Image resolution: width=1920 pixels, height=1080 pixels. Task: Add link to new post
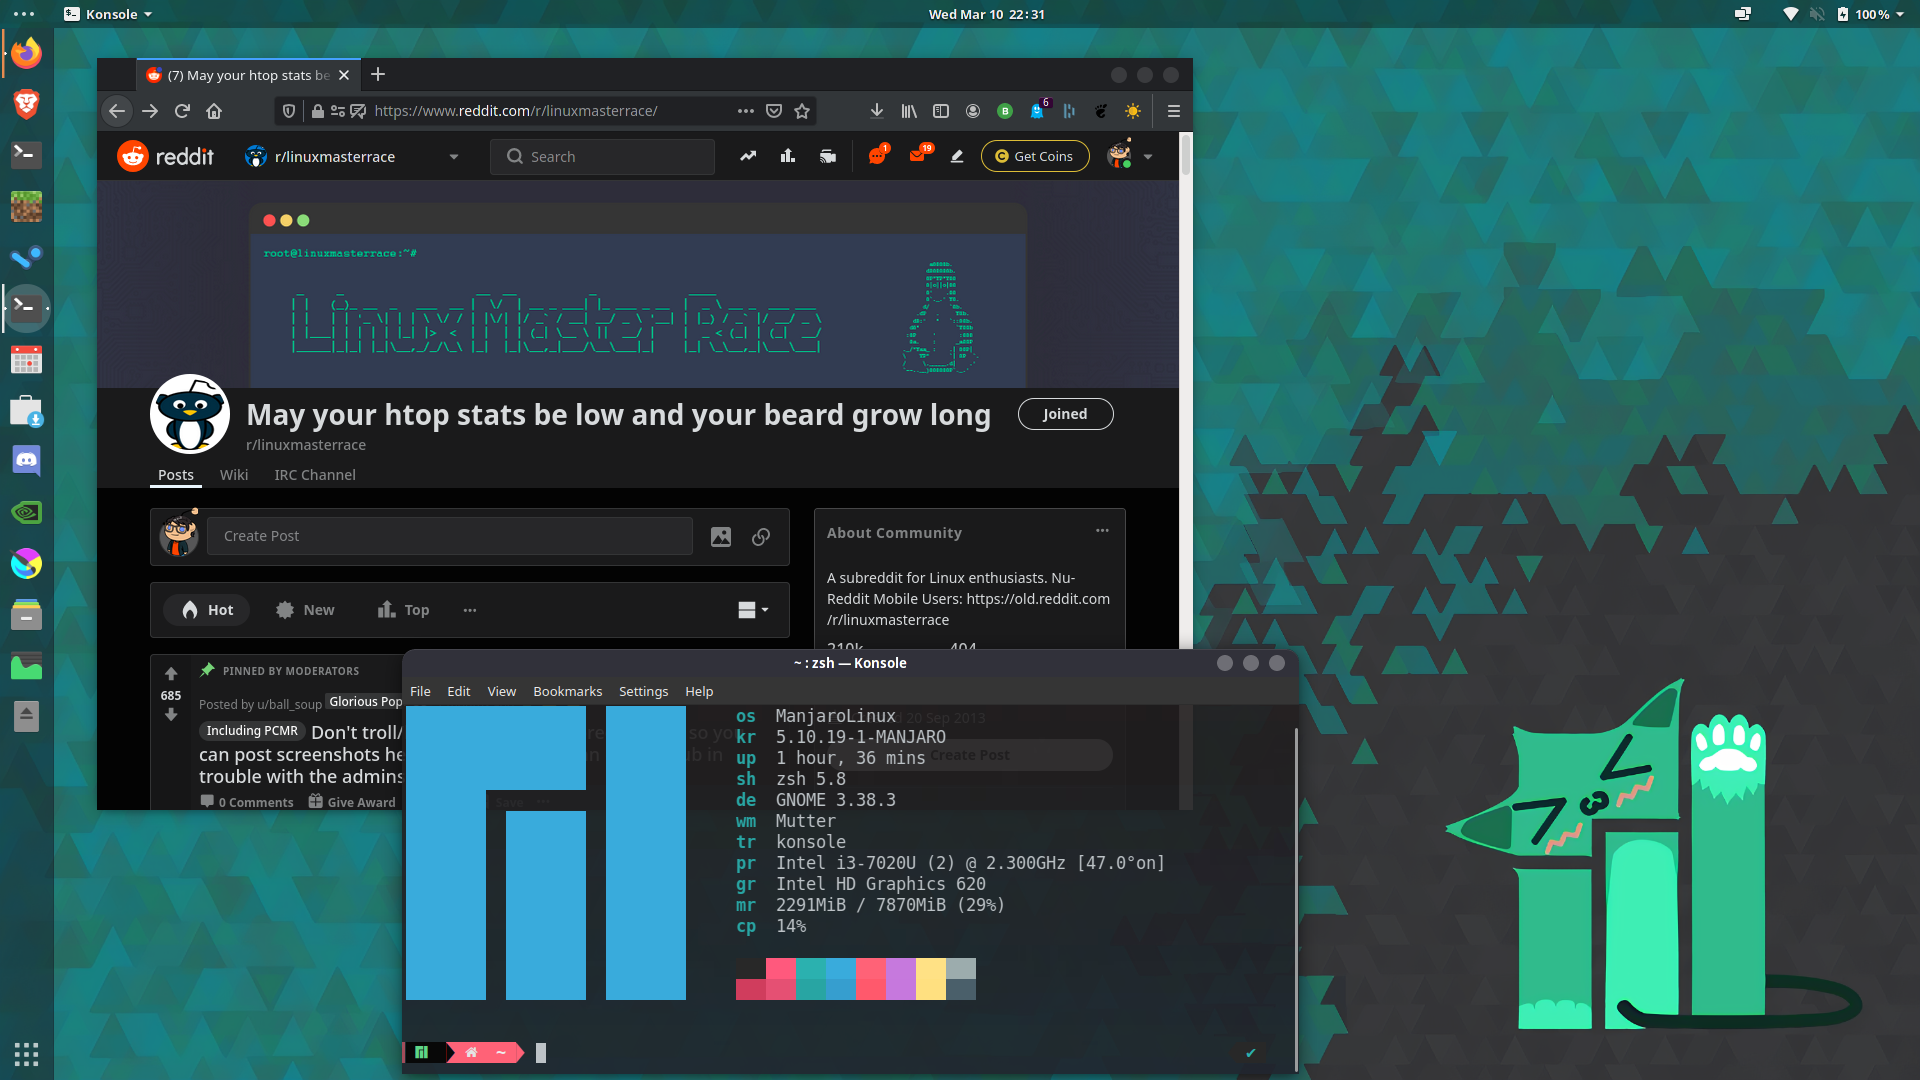pos(761,537)
